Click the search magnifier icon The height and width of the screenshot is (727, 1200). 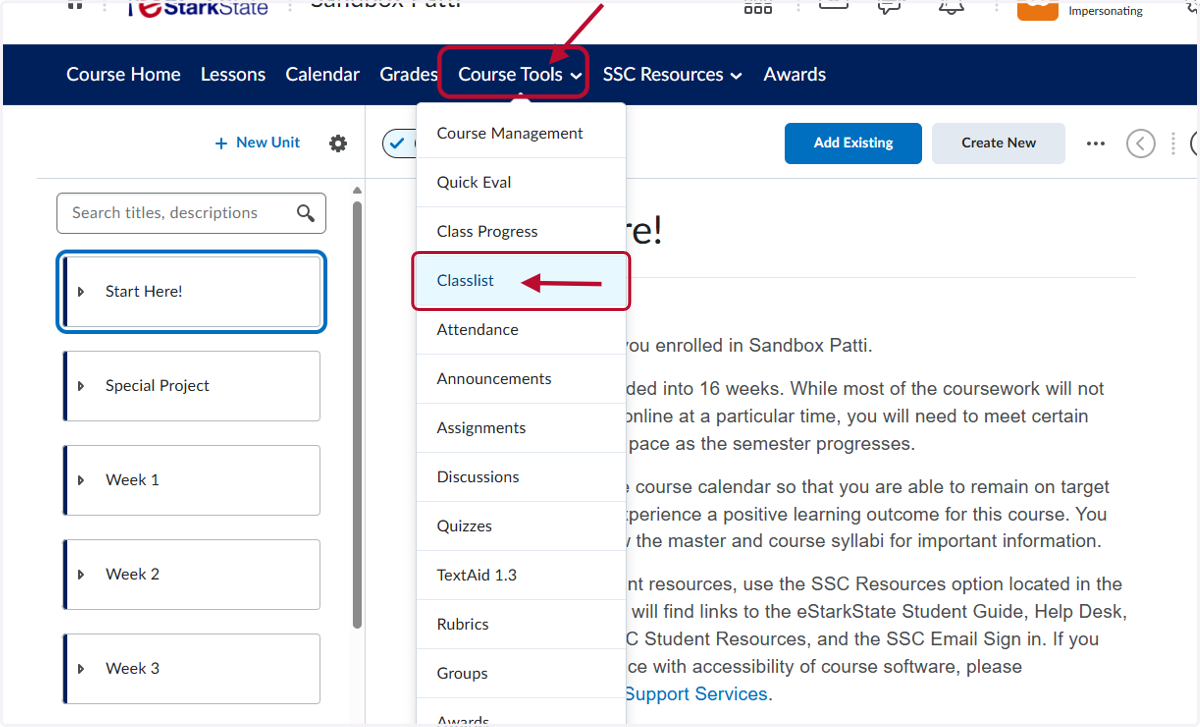tap(306, 213)
